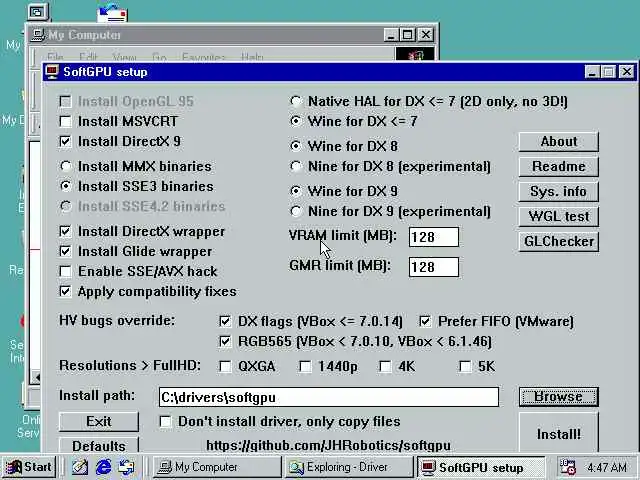Minimize the My Computer window
640x480 pixels.
click(x=391, y=35)
